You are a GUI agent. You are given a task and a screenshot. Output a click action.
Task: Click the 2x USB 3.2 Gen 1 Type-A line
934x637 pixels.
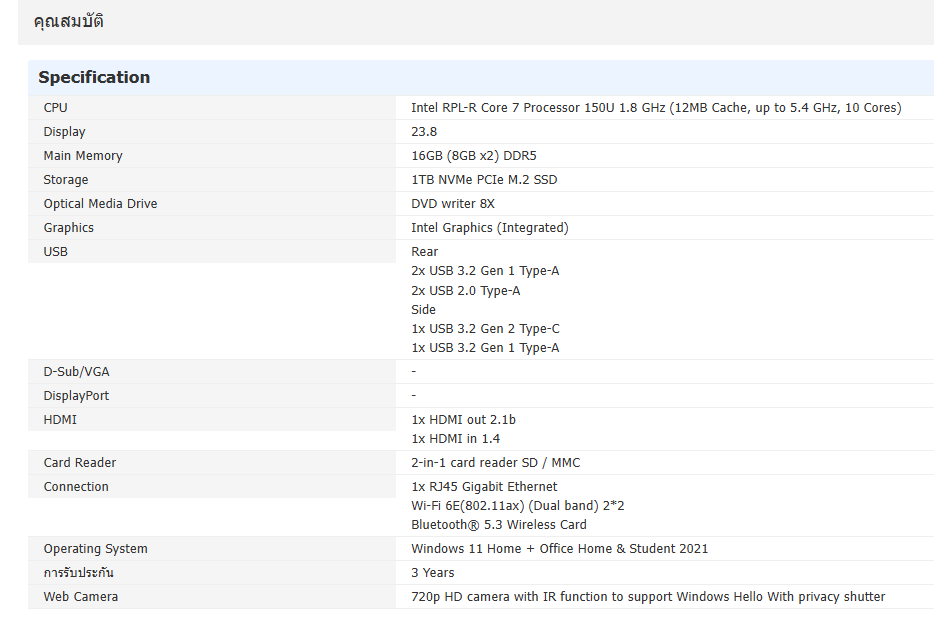click(x=485, y=271)
